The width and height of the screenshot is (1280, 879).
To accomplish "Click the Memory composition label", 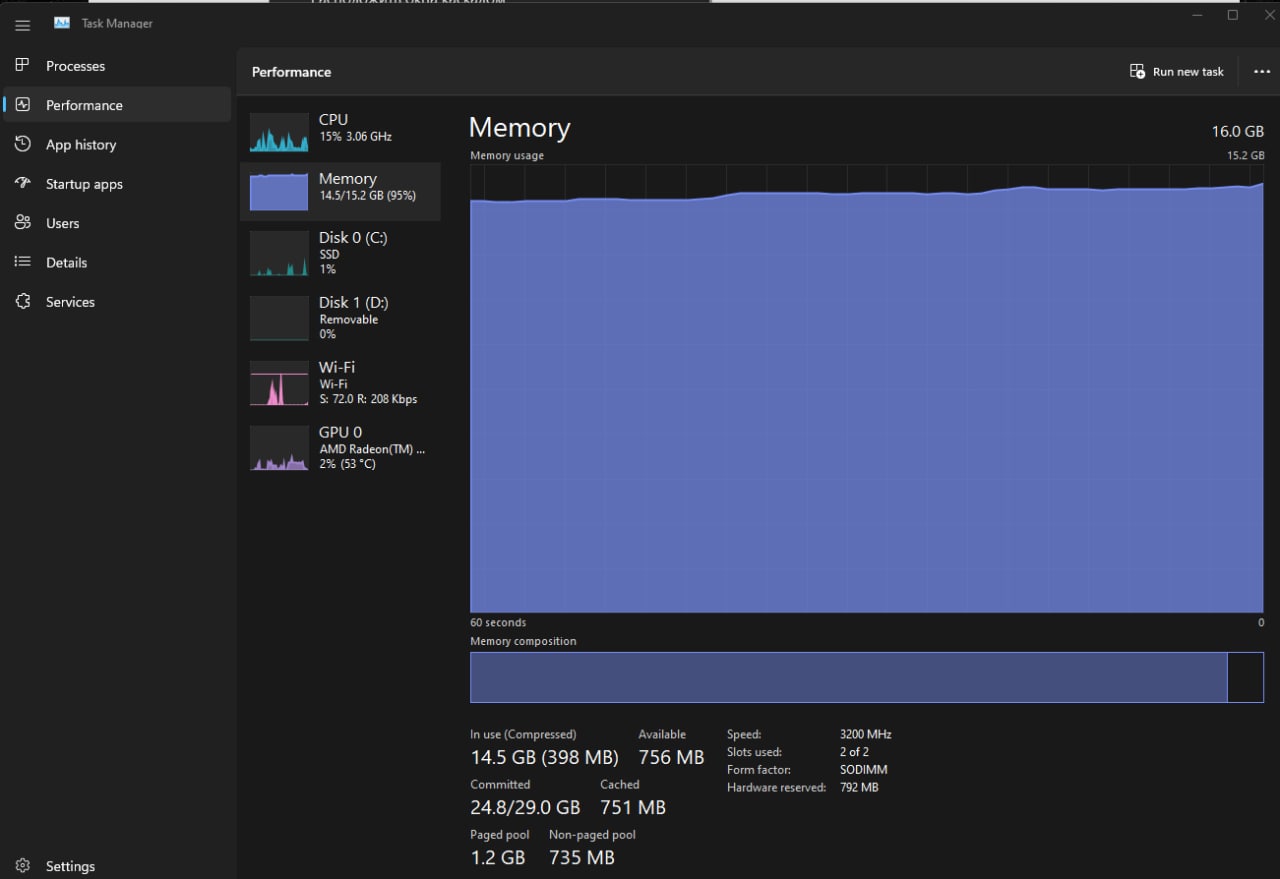I will pyautogui.click(x=523, y=641).
